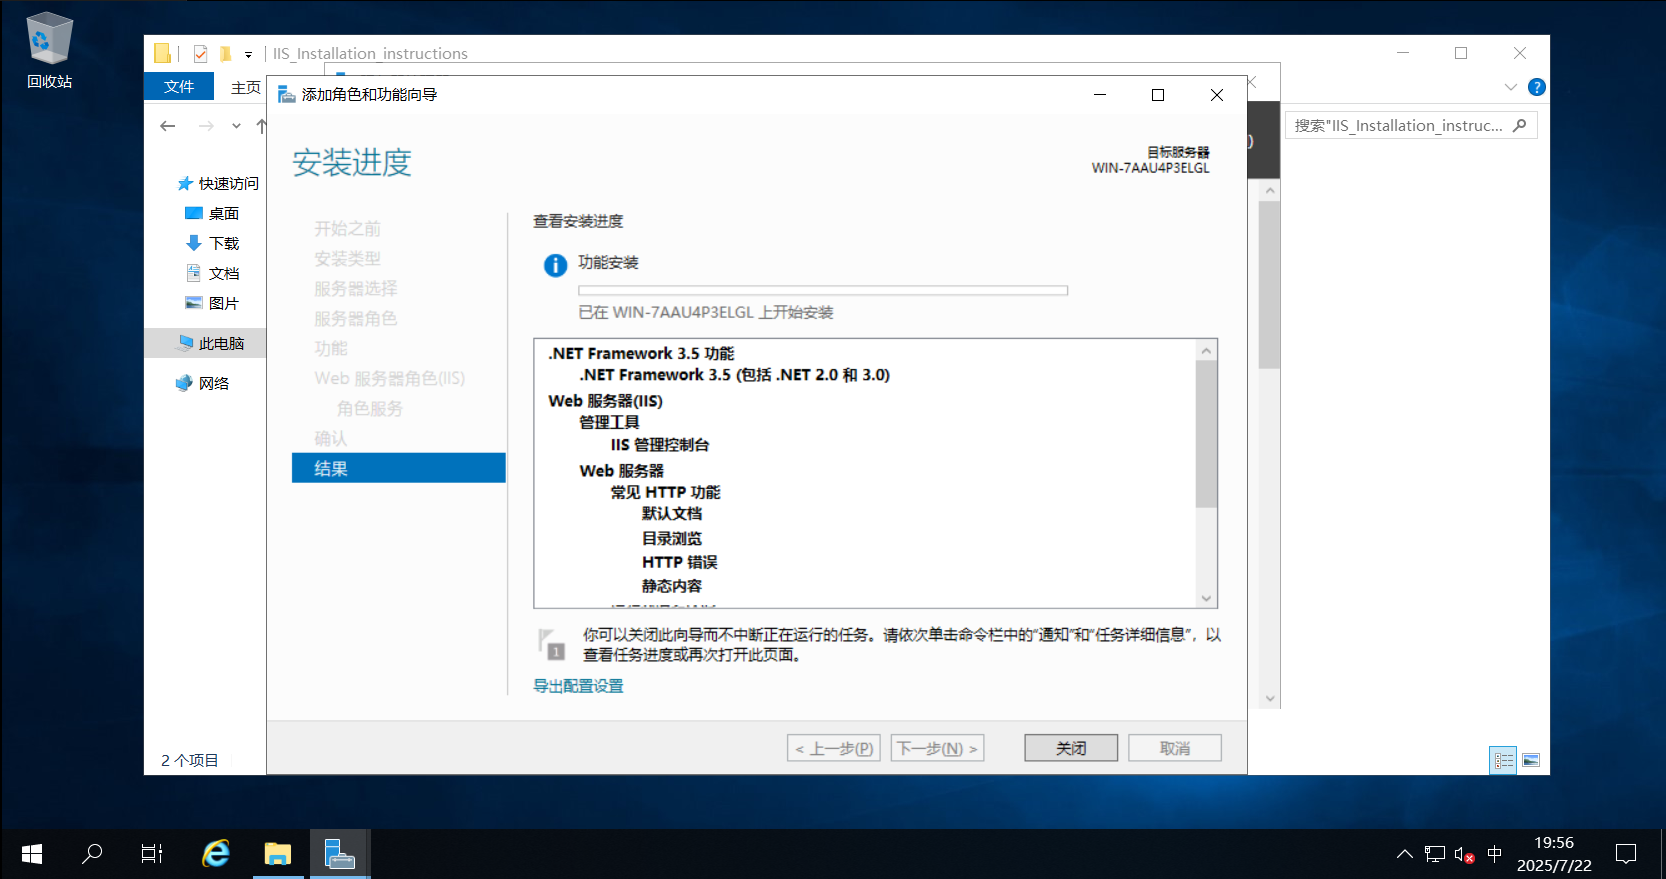Open taskbar search magnifier
Screen dimensions: 1666x879
tap(92, 854)
